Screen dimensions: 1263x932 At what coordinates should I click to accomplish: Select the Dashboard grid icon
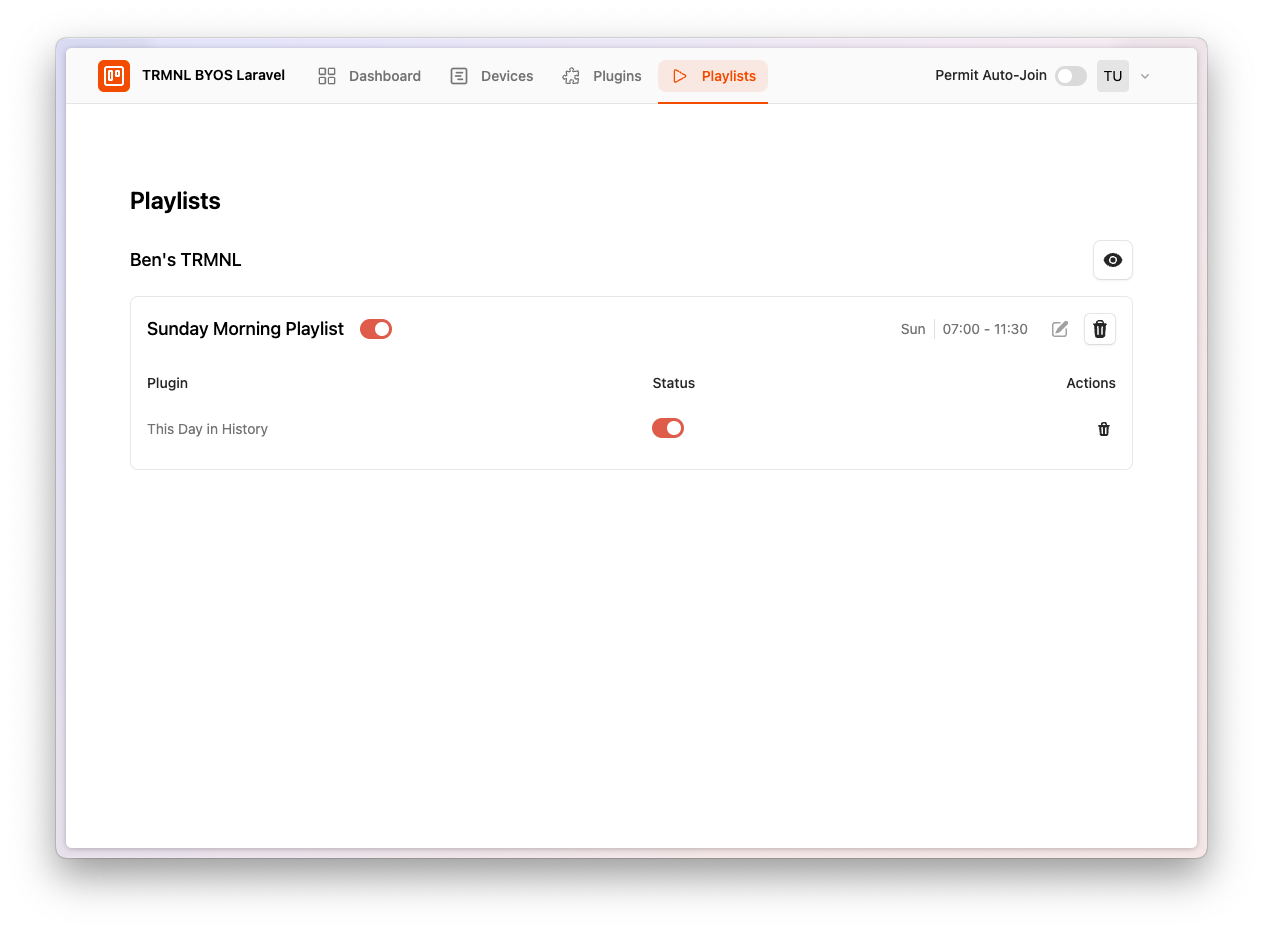[x=326, y=75]
